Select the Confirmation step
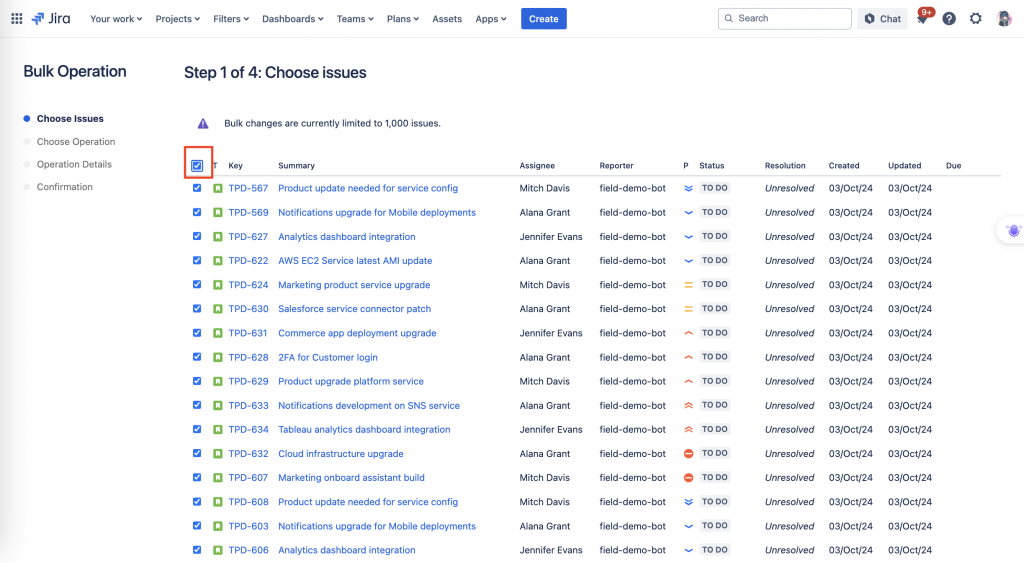The height and width of the screenshot is (563, 1024). pyautogui.click(x=64, y=187)
